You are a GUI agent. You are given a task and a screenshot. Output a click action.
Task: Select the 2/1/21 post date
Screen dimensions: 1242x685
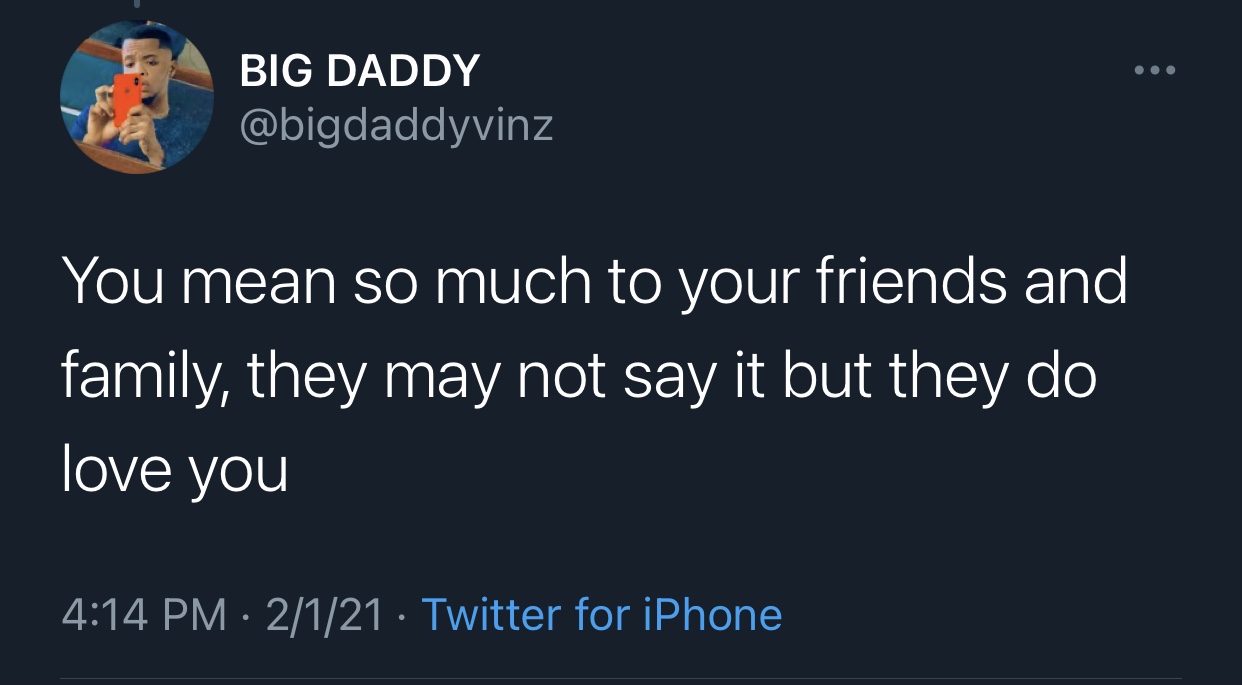[325, 614]
